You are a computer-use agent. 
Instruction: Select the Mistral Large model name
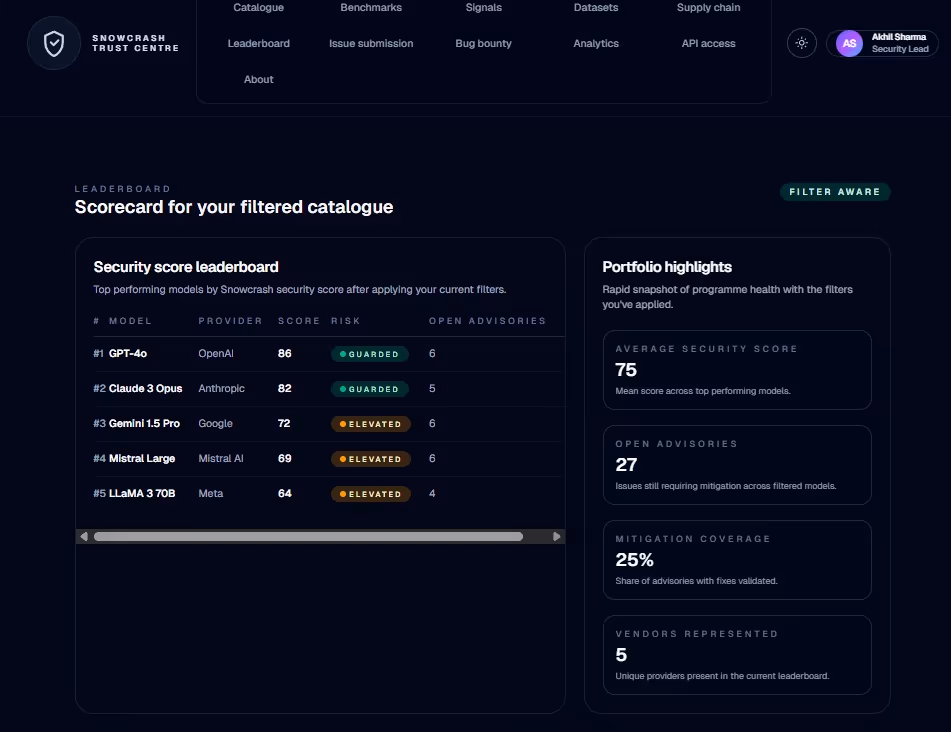click(142, 458)
